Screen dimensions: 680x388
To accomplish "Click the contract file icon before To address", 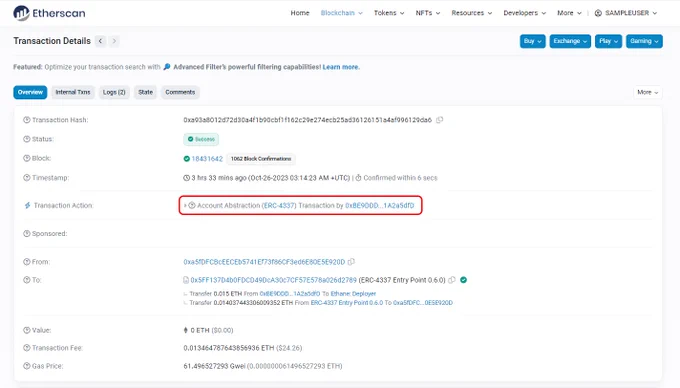I will point(186,280).
